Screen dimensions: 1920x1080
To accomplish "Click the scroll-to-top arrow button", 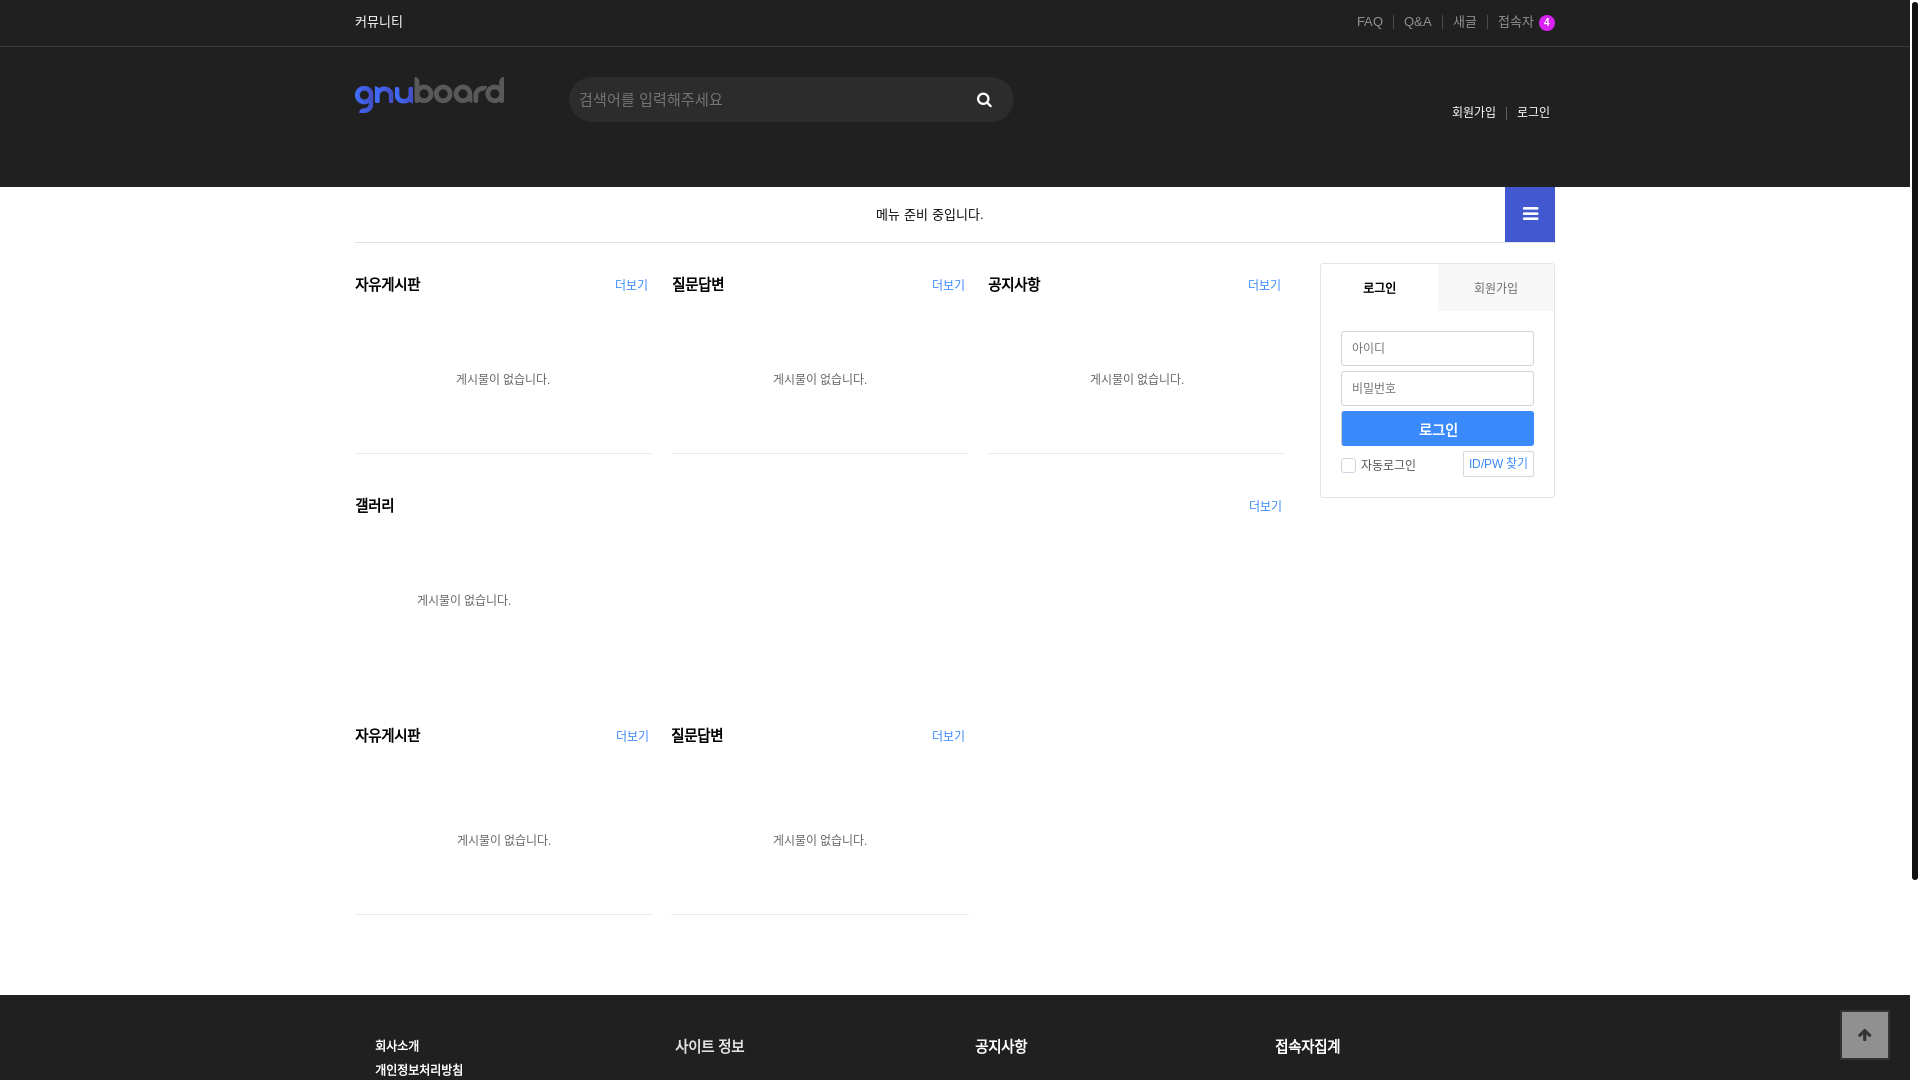I will coord(1865,1035).
